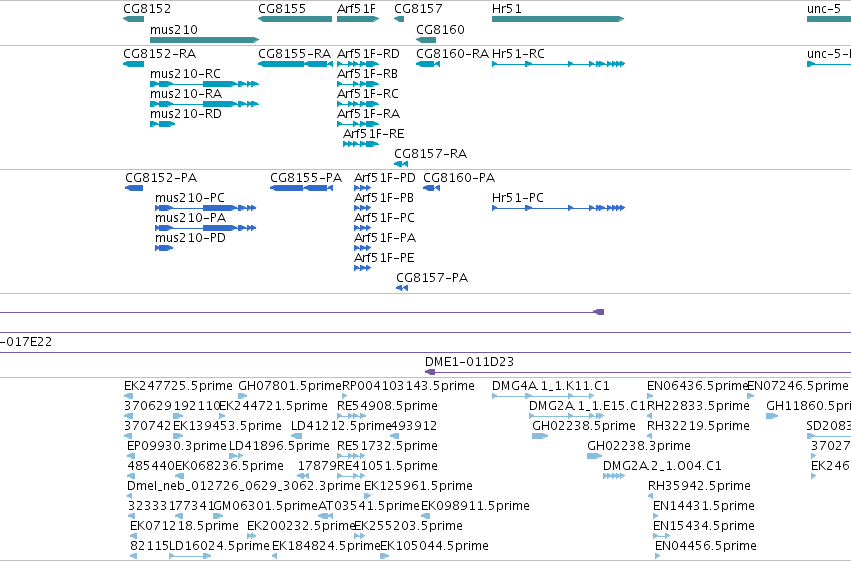
Task: Select EST DMG2A.1_1.E15.C1
Action: [587, 406]
